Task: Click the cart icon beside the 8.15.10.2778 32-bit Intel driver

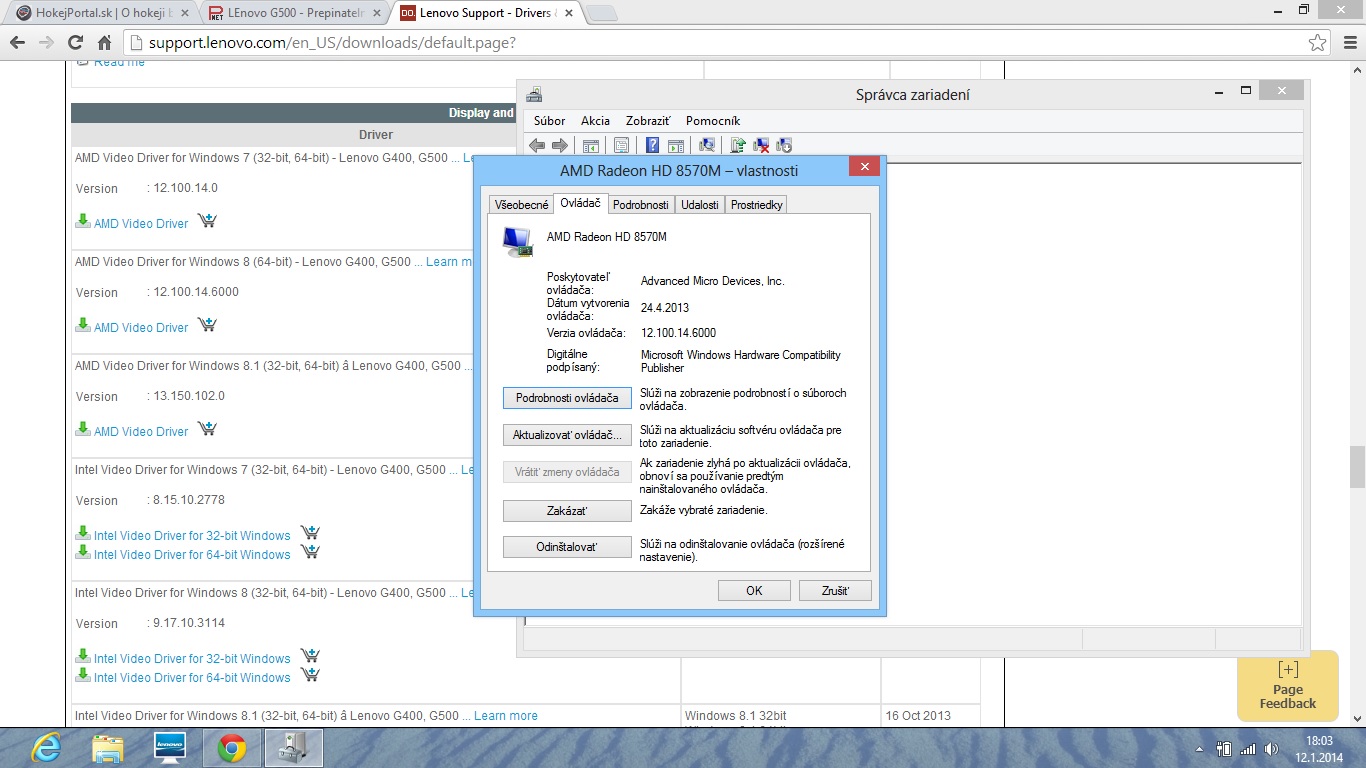Action: pos(310,533)
